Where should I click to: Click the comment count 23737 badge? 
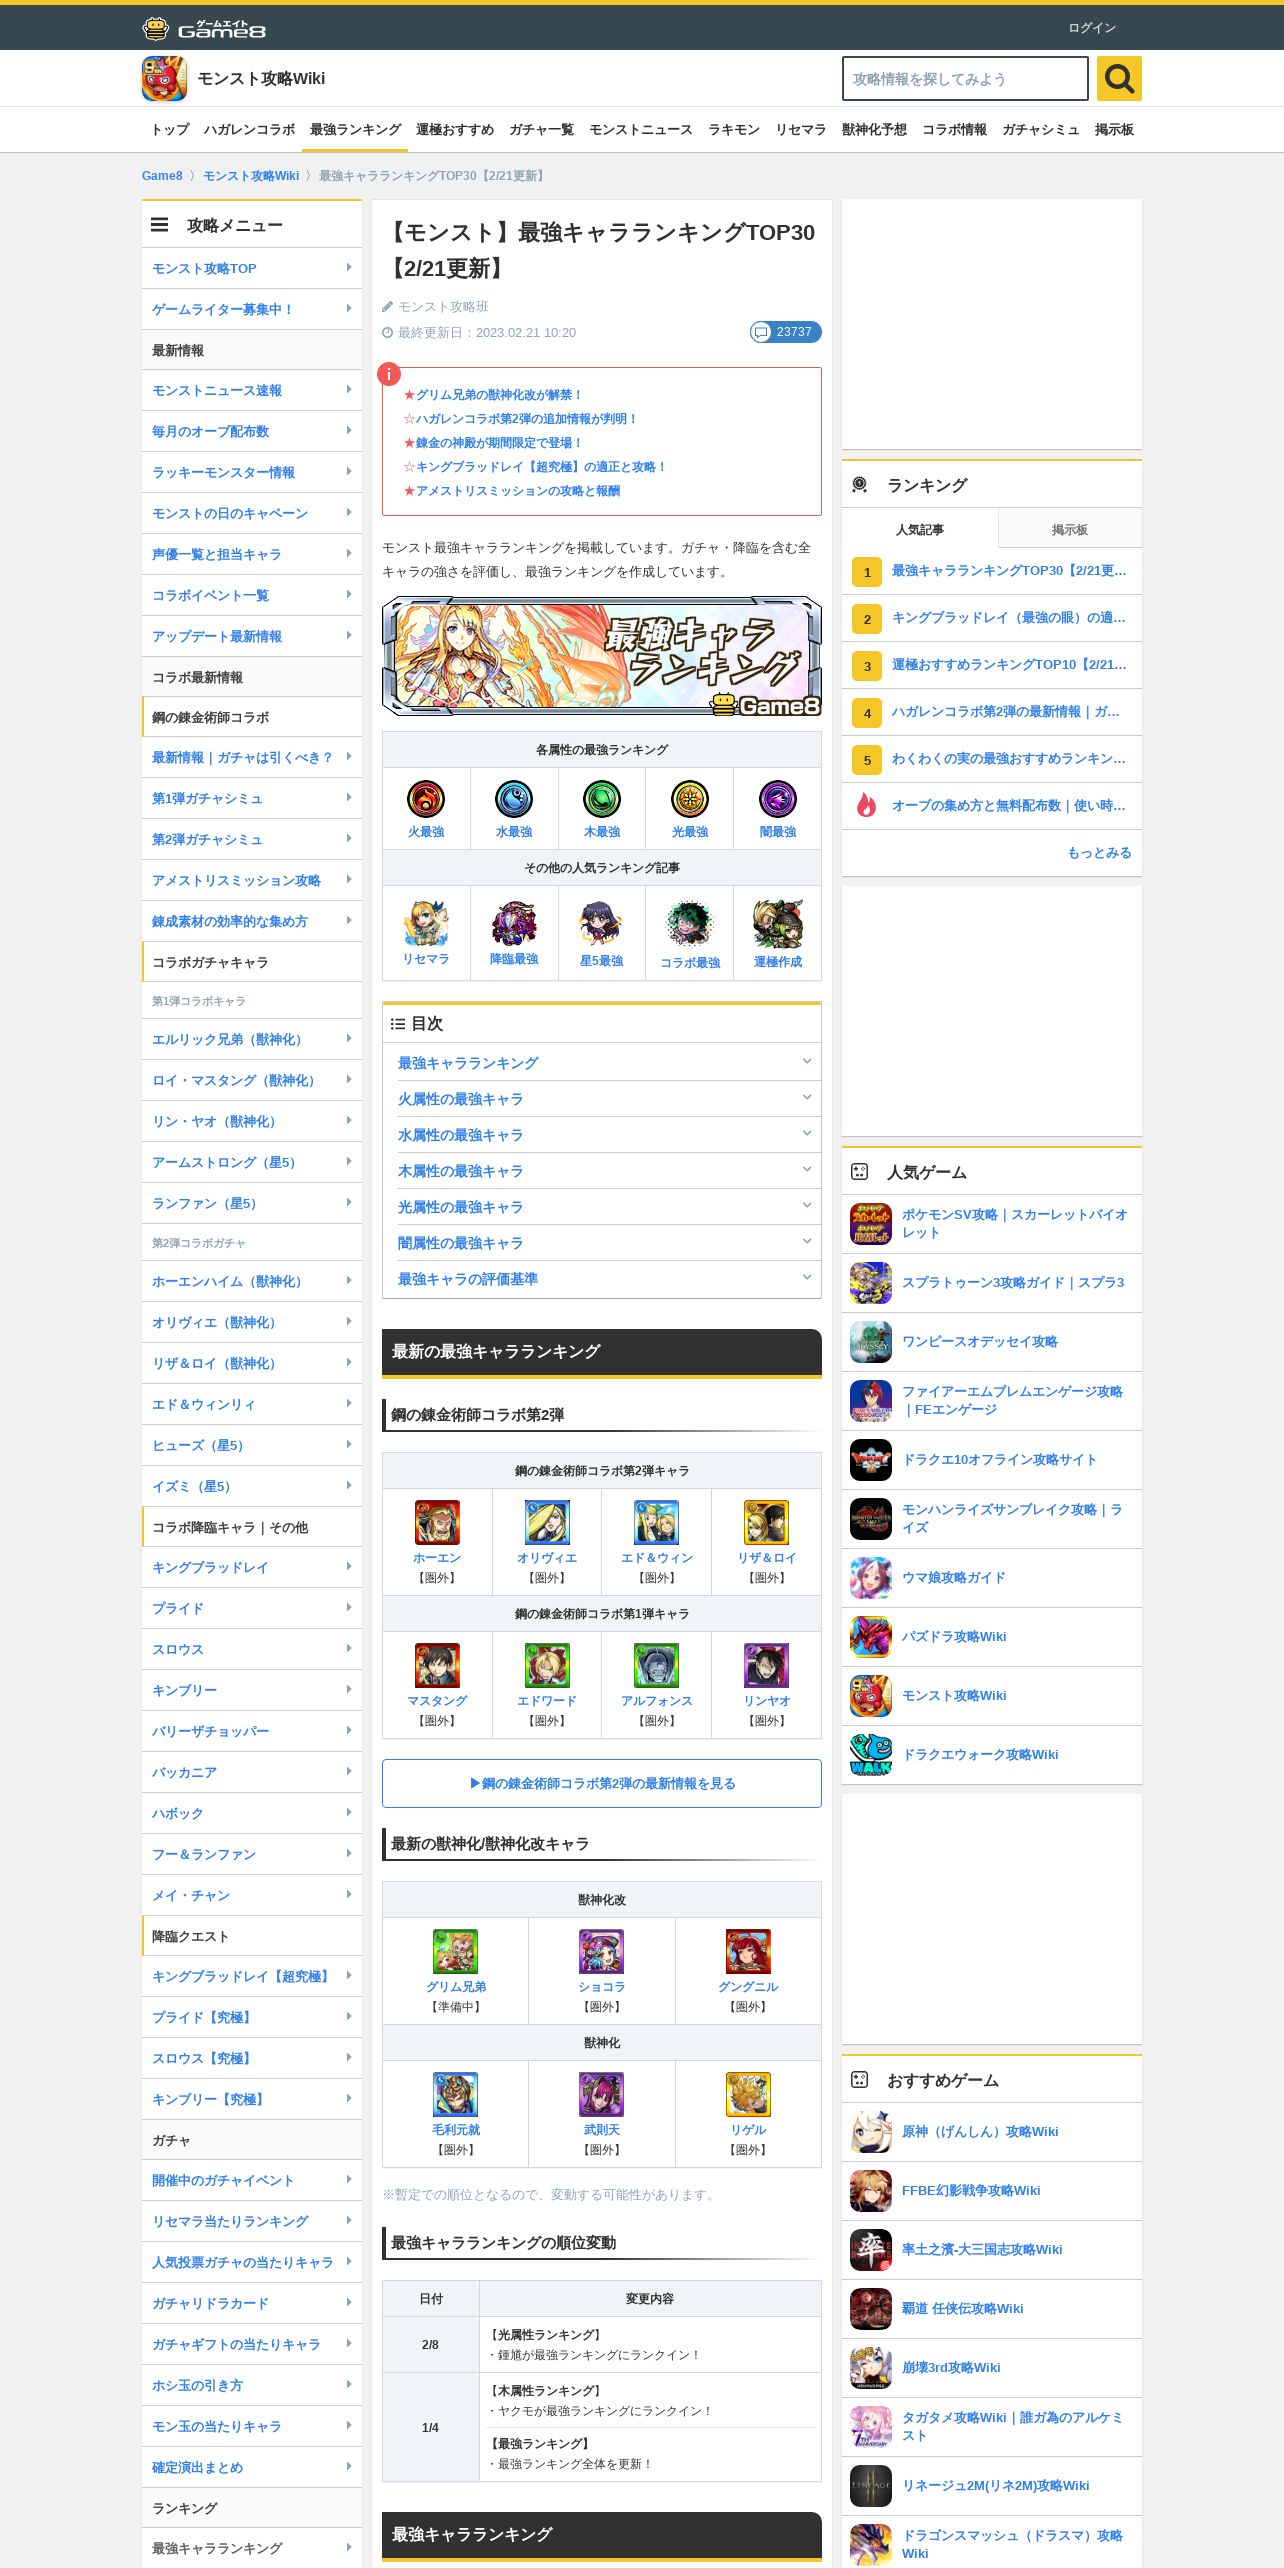click(x=786, y=332)
